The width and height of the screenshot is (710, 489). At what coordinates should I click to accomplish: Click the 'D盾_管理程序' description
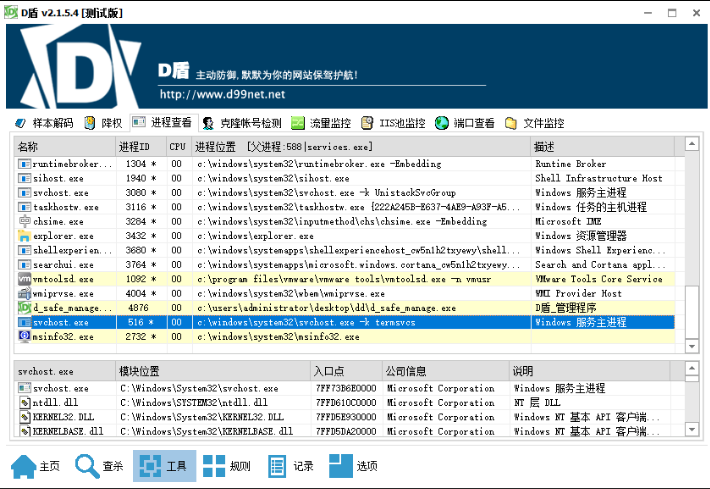point(566,308)
